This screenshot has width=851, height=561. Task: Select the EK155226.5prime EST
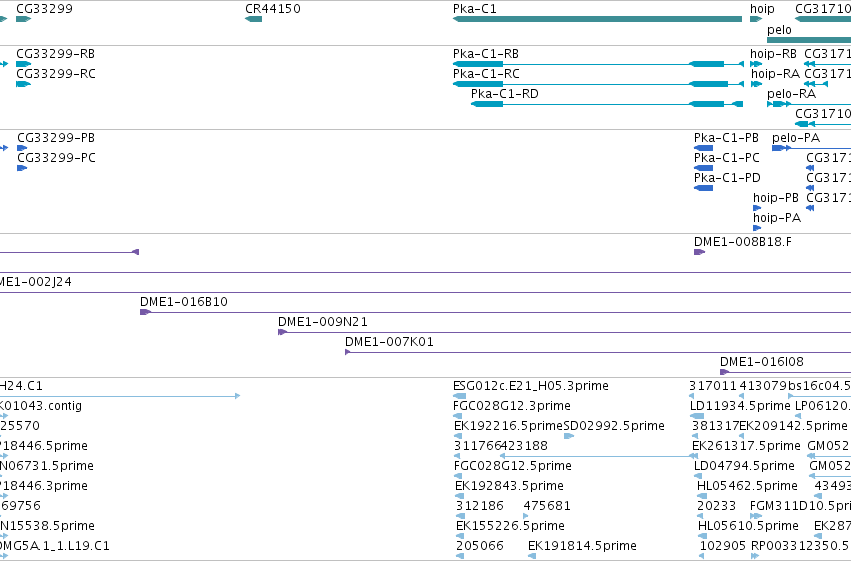point(460,537)
